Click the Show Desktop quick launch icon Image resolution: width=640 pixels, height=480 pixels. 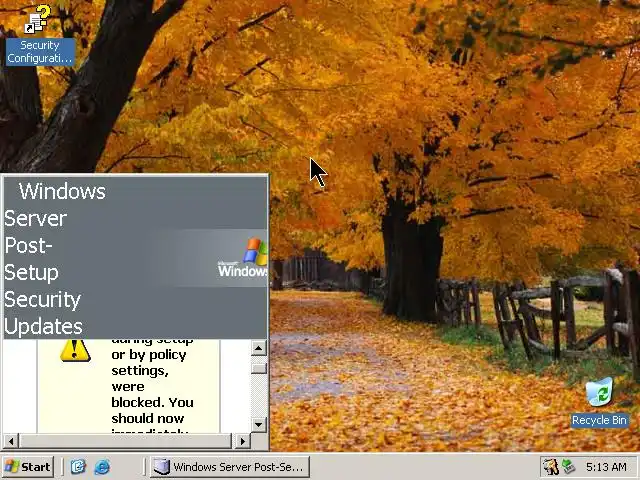(x=78, y=467)
